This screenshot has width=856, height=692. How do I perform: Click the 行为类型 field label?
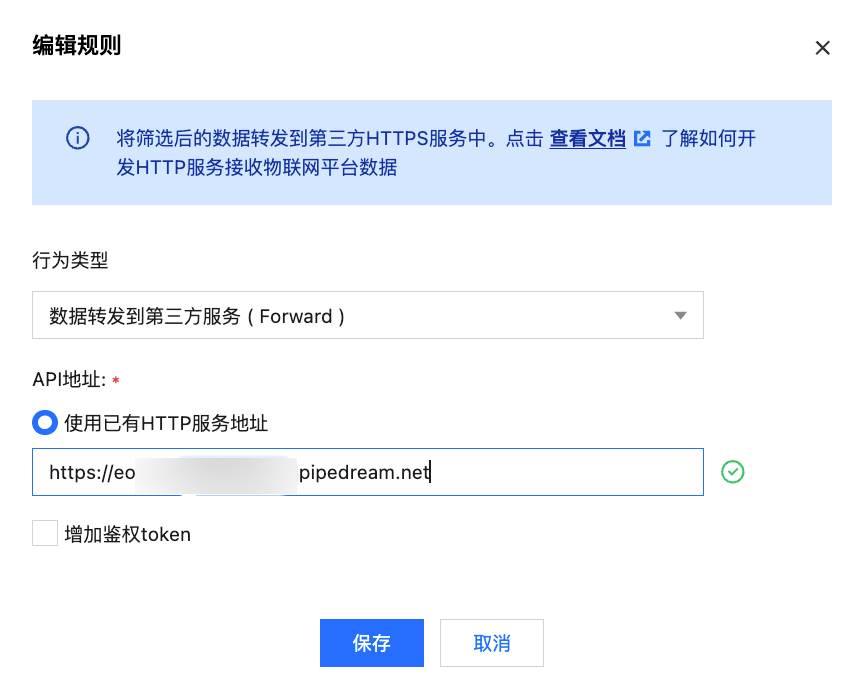tap(70, 261)
